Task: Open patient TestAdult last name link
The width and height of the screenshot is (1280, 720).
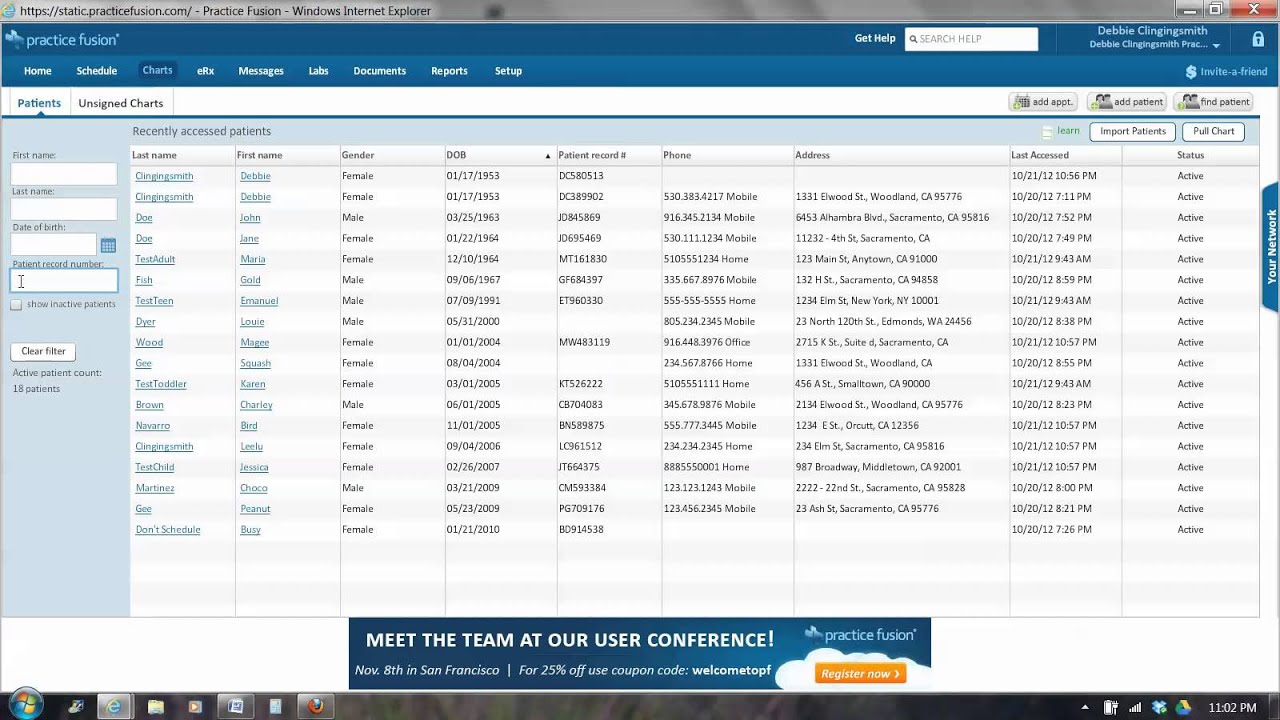Action: click(155, 259)
